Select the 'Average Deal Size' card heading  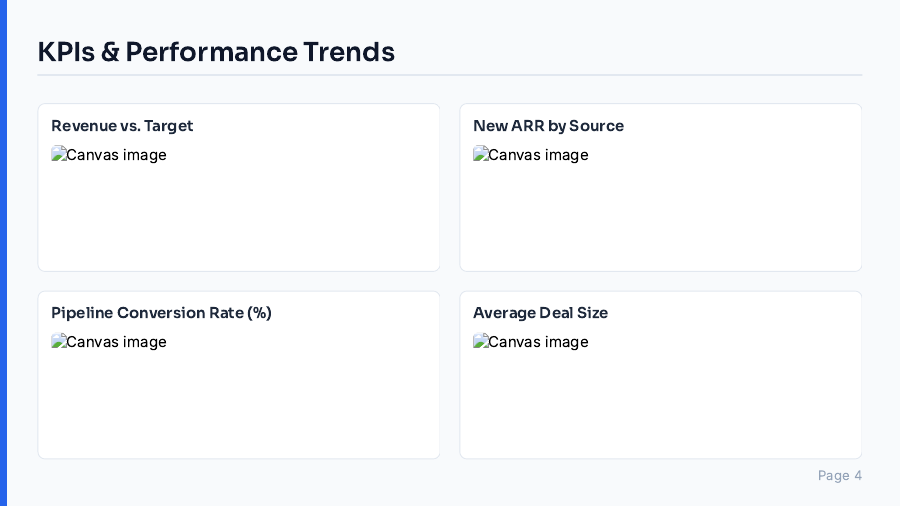pyautogui.click(x=540, y=313)
